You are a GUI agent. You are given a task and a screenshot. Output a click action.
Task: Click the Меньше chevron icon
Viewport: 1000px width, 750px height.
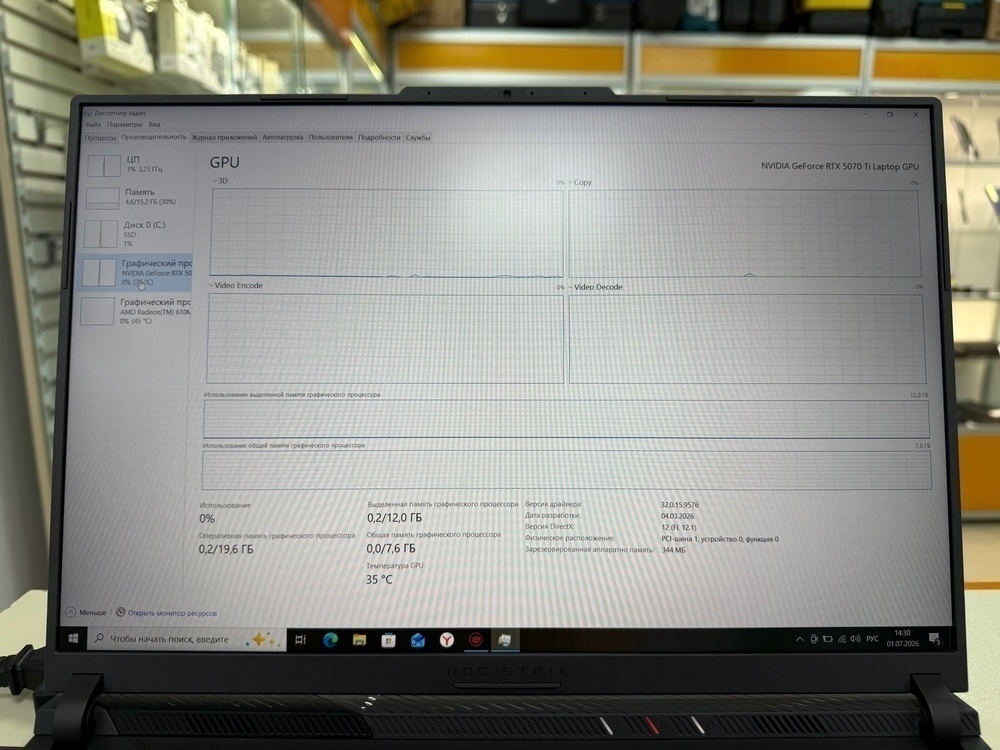click(x=71, y=612)
